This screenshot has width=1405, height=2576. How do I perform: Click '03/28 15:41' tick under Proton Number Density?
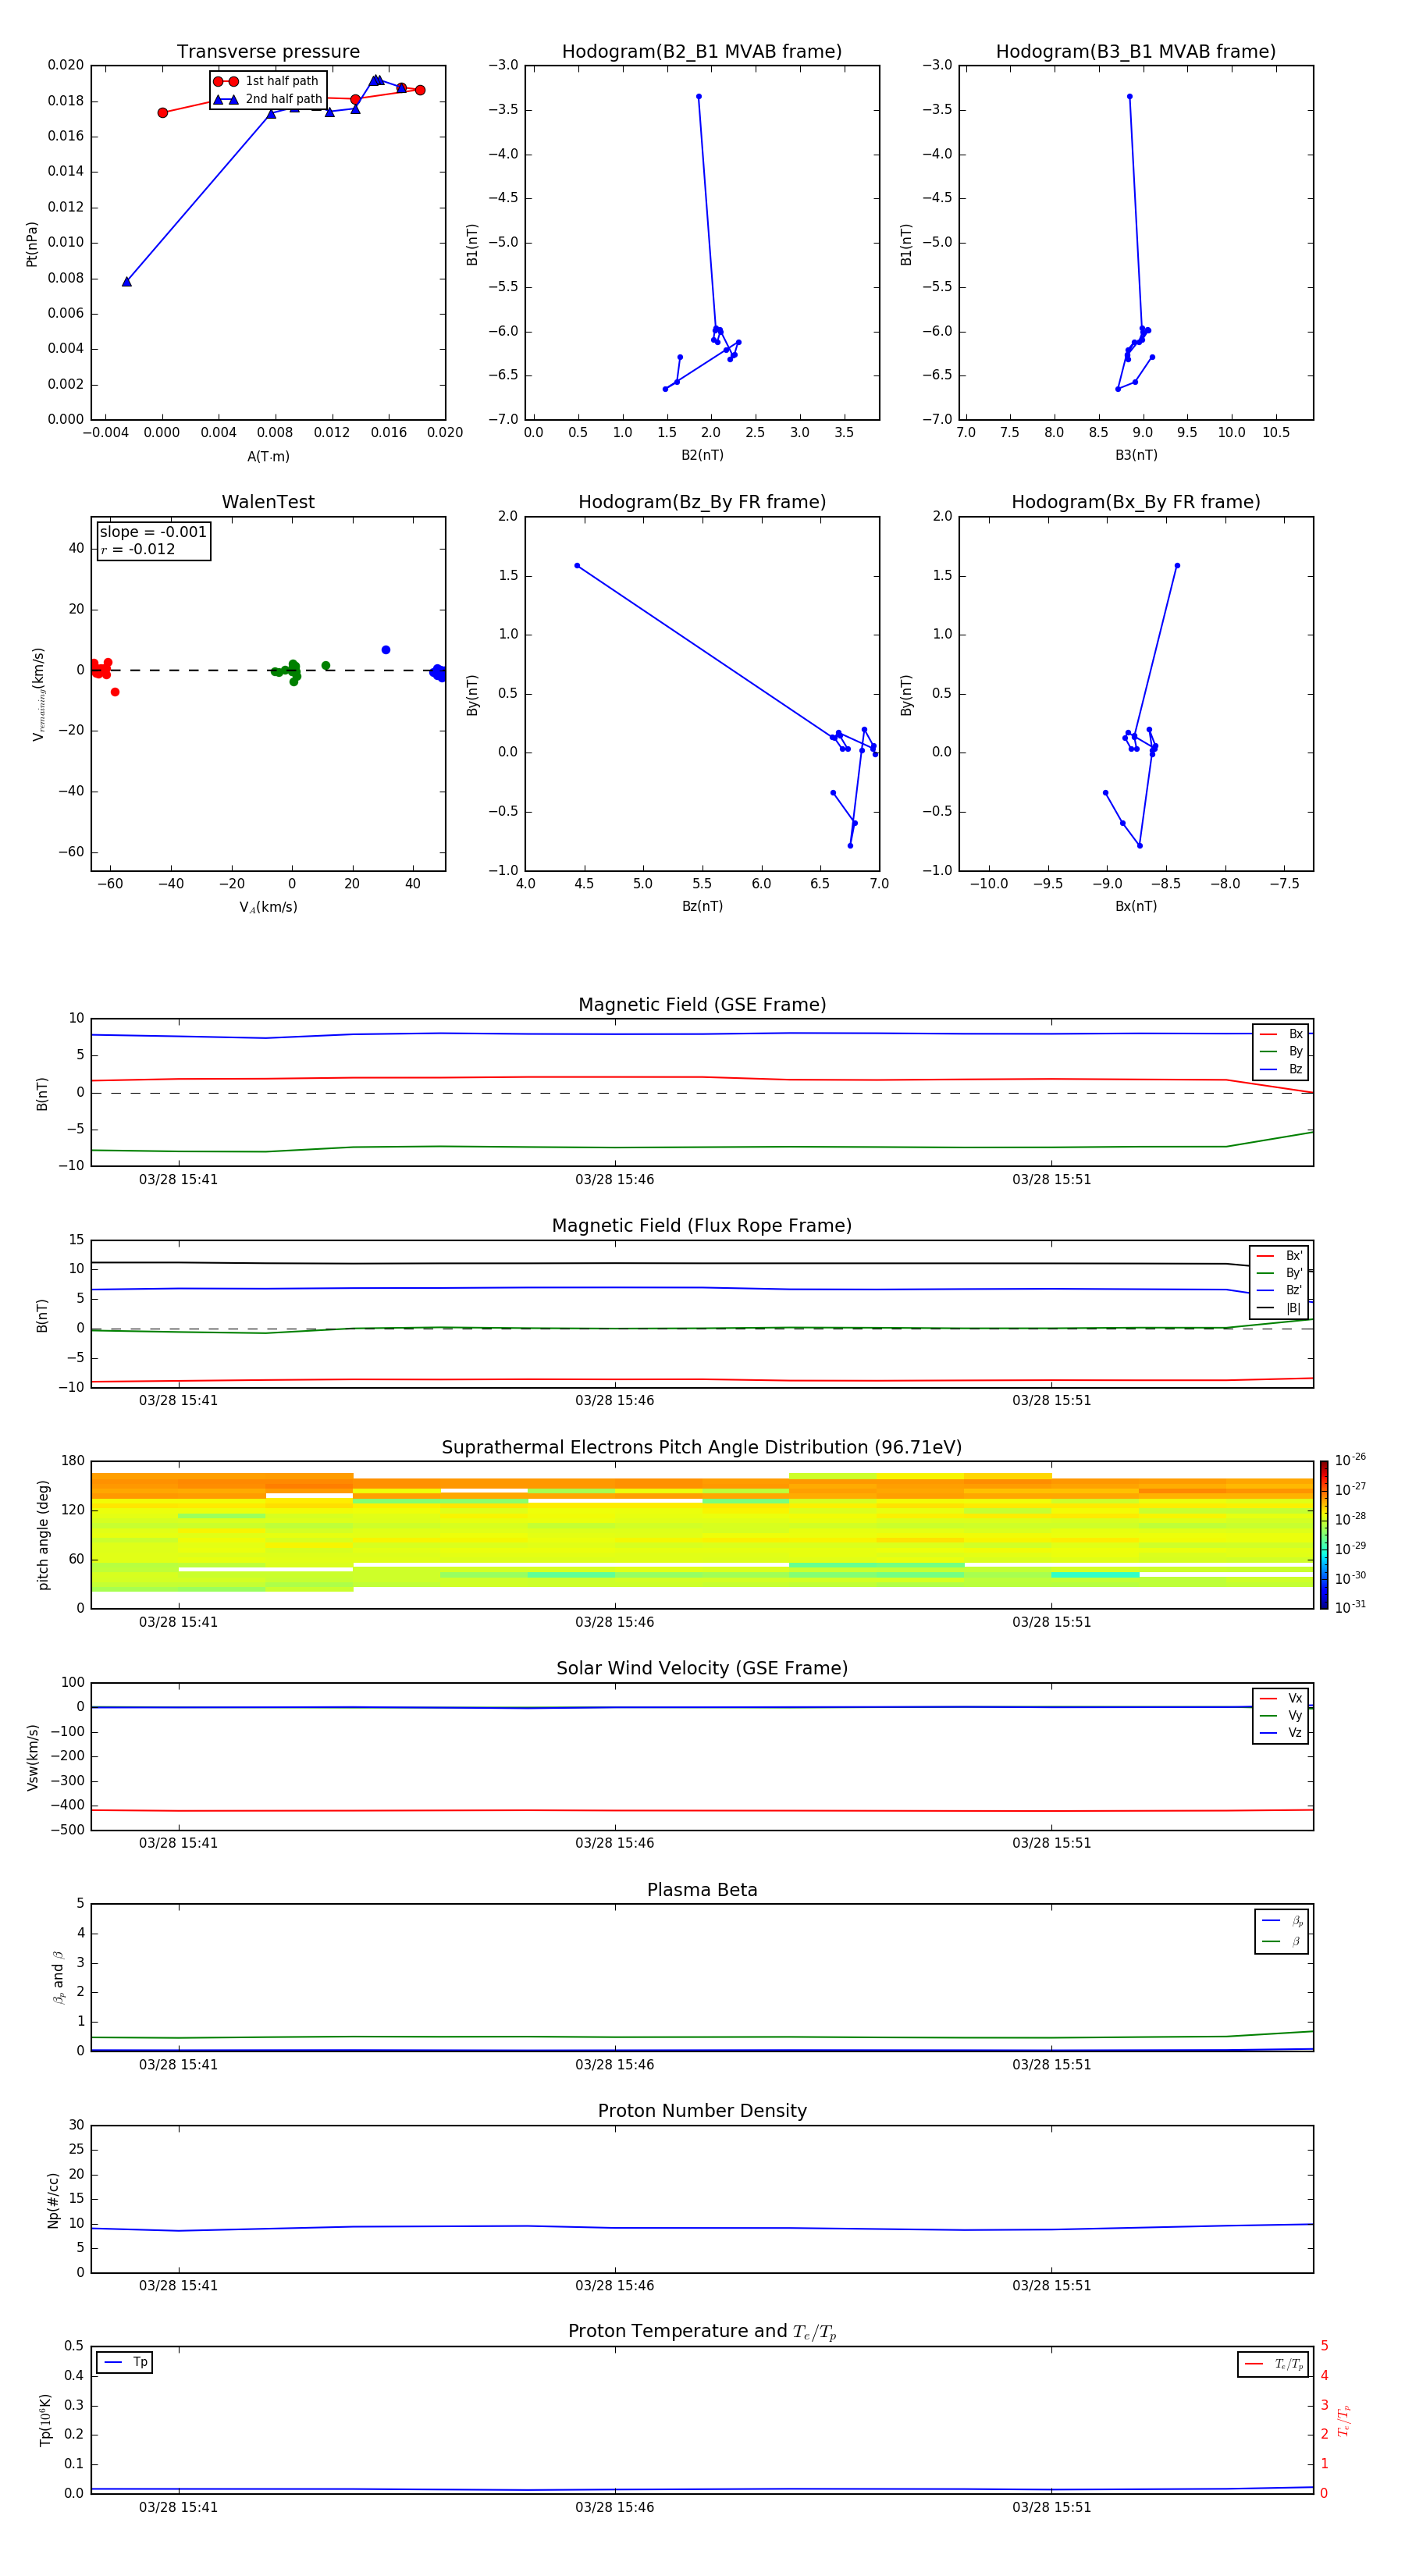pyautogui.click(x=178, y=2285)
